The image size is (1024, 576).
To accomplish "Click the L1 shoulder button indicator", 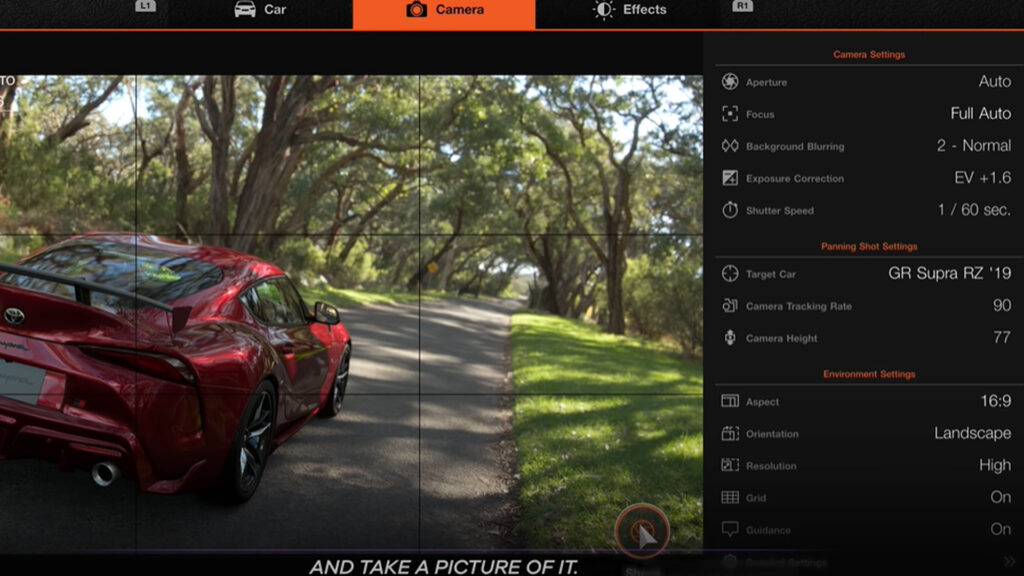I will [x=145, y=6].
